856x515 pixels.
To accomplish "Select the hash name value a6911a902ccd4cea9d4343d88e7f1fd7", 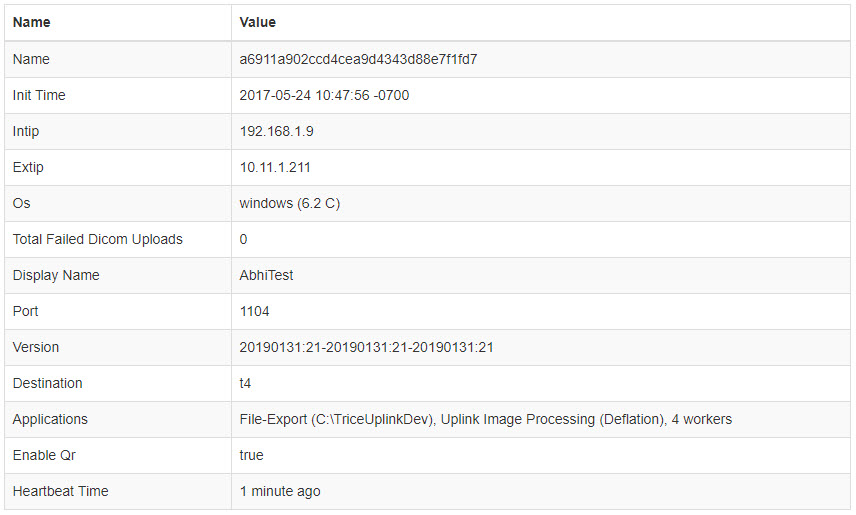I will 358,59.
